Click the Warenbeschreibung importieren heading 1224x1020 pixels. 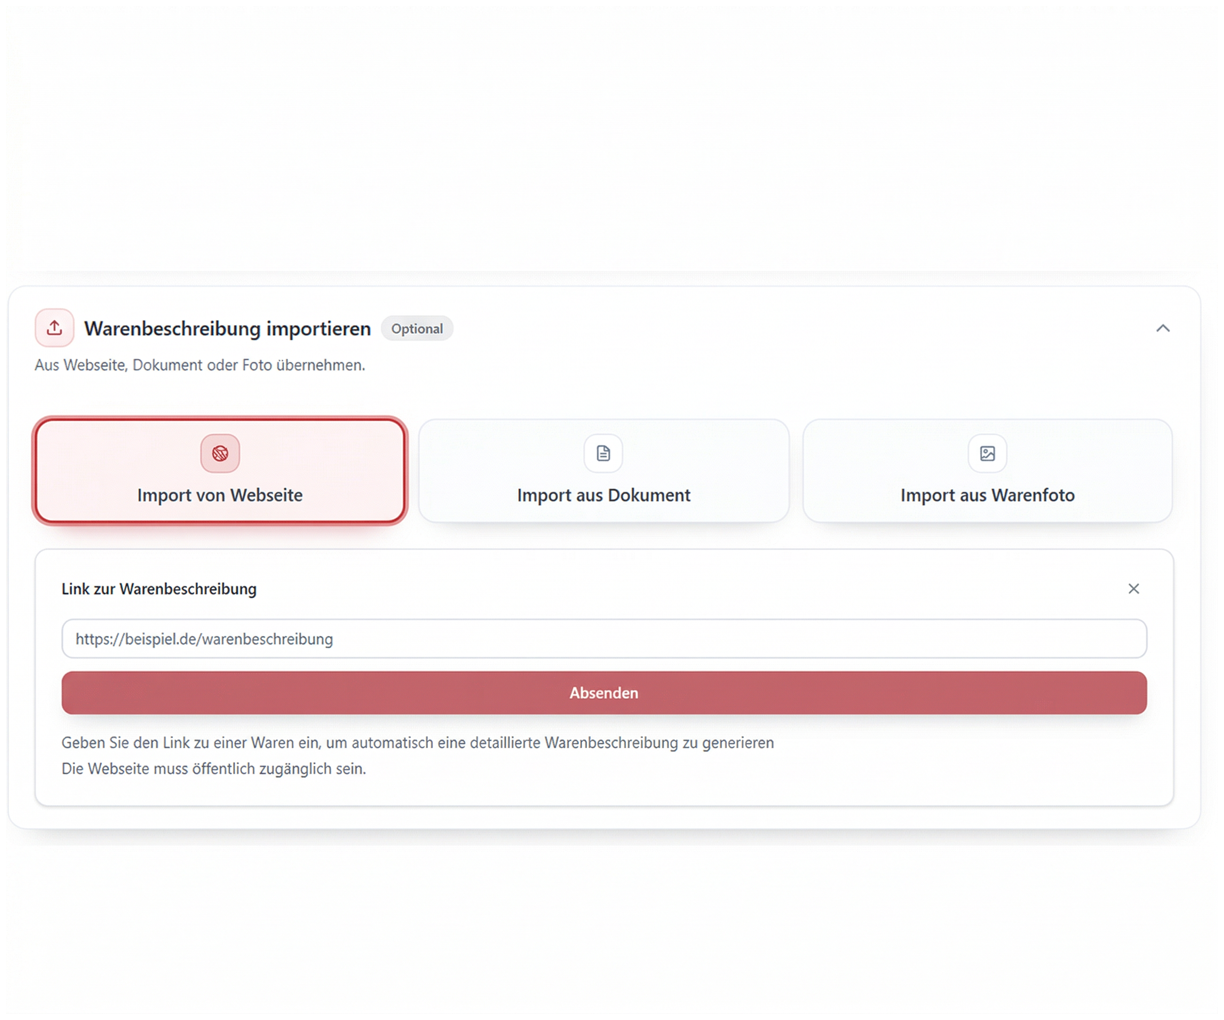227,329
